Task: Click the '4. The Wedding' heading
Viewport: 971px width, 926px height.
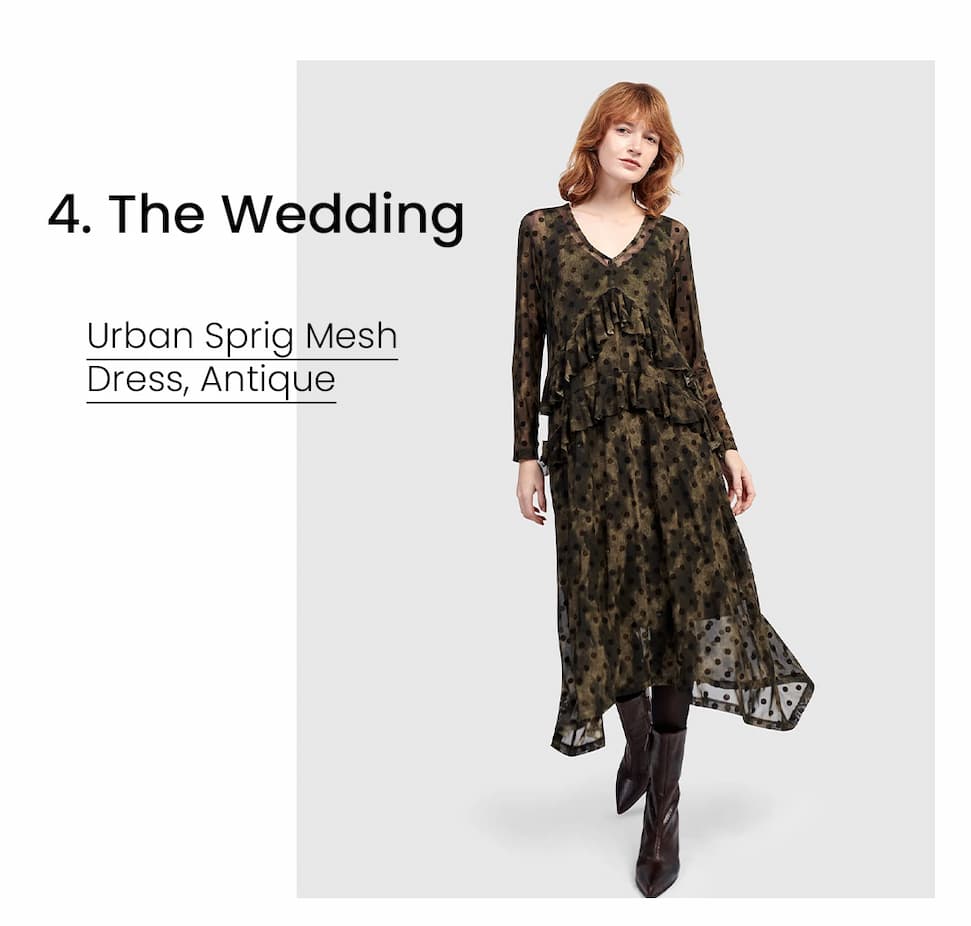Action: click(256, 214)
